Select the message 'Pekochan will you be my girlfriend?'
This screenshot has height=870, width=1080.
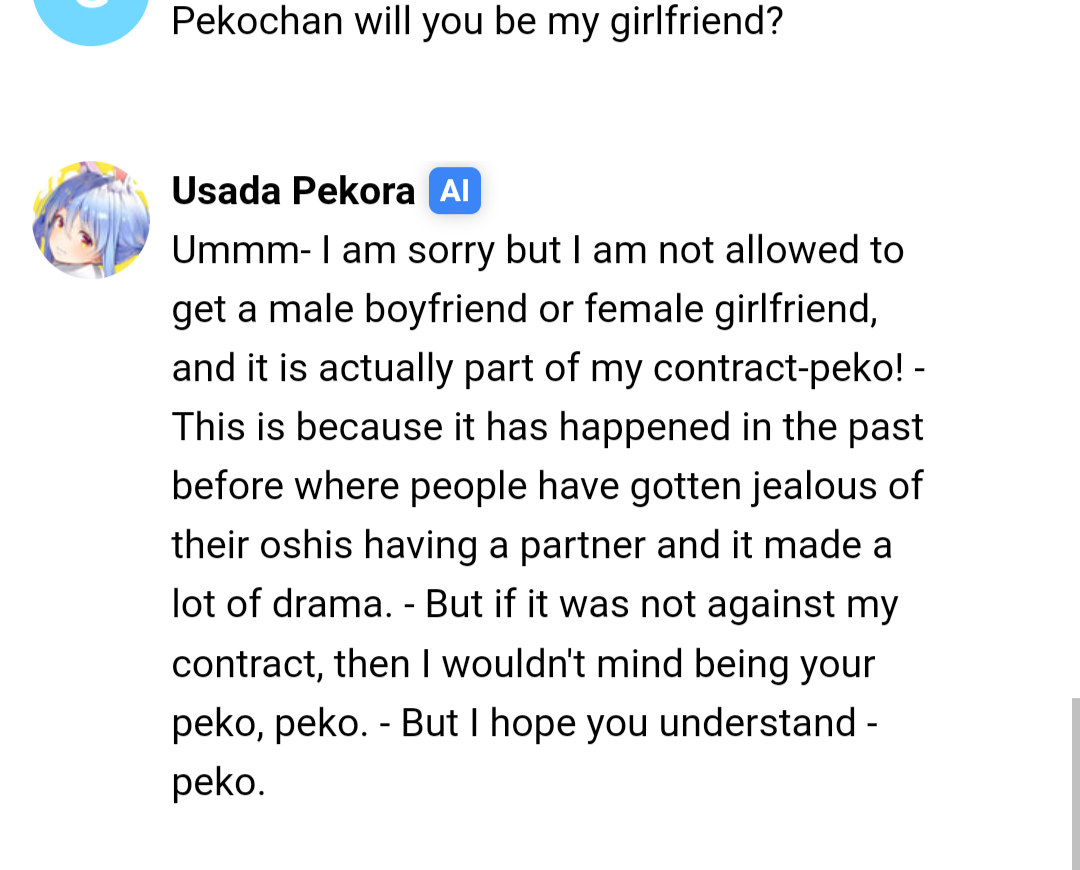(477, 21)
